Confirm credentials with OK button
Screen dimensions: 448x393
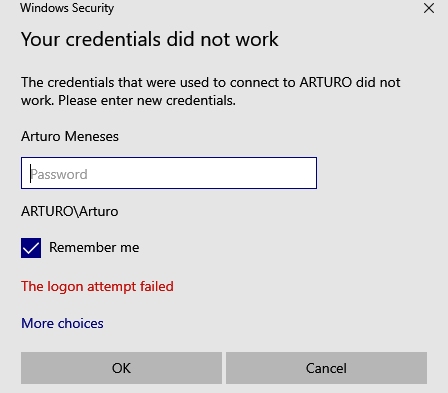coord(121,368)
